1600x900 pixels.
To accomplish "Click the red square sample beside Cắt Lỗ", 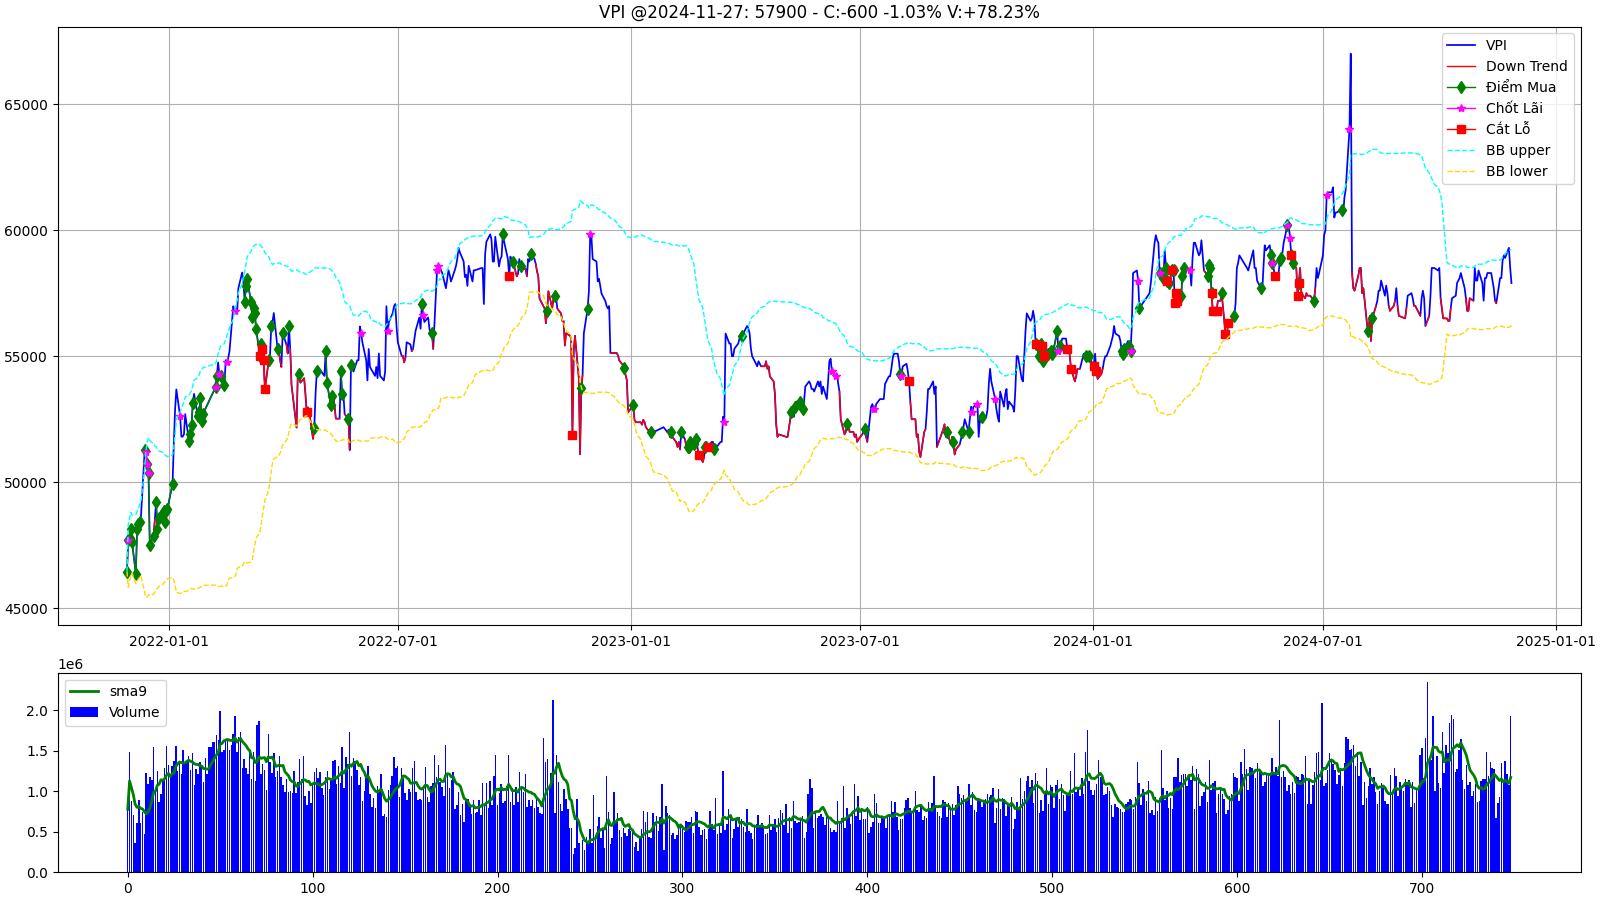I will click(x=1461, y=129).
